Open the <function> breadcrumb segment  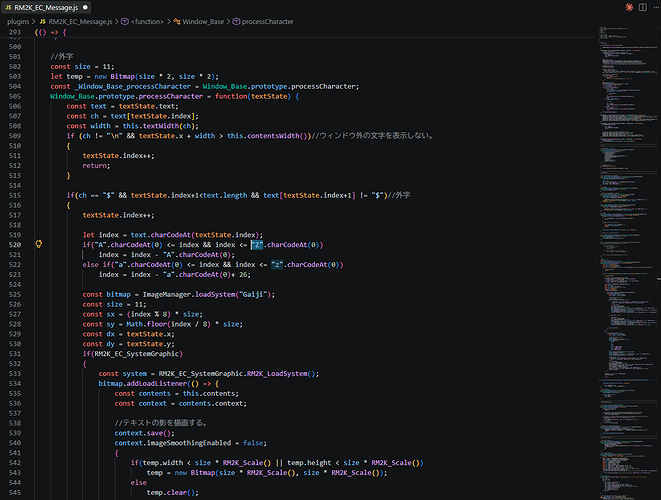(x=147, y=22)
